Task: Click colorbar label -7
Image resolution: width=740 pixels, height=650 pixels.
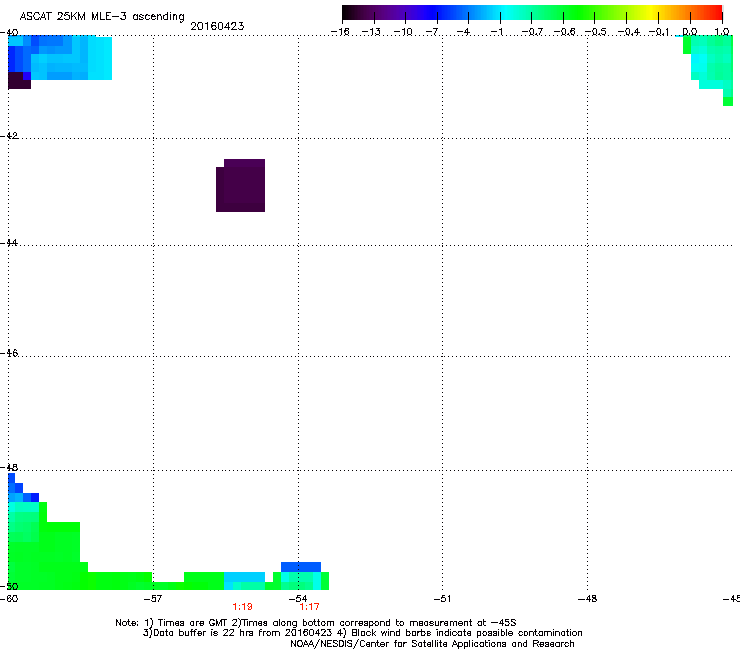Action: (434, 32)
